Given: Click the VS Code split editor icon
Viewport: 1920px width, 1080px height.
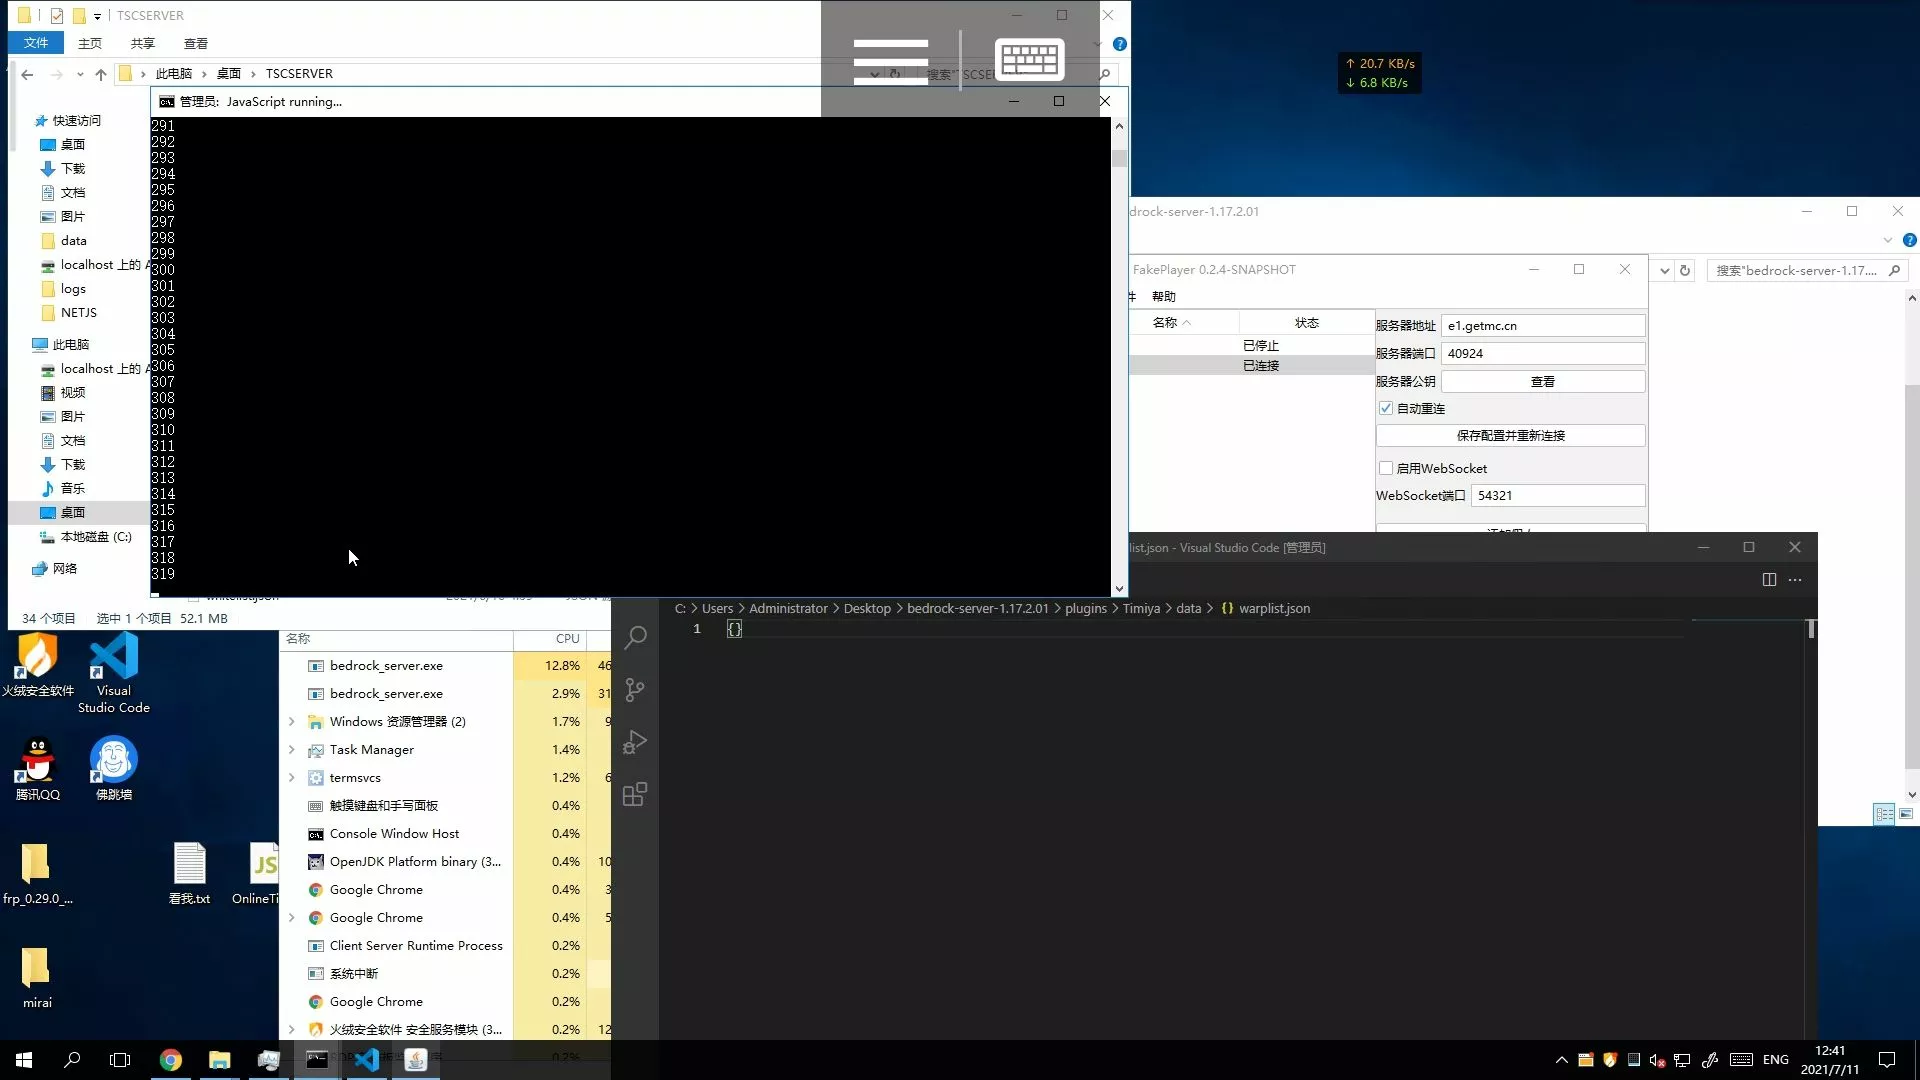Looking at the screenshot, I should tap(1769, 580).
